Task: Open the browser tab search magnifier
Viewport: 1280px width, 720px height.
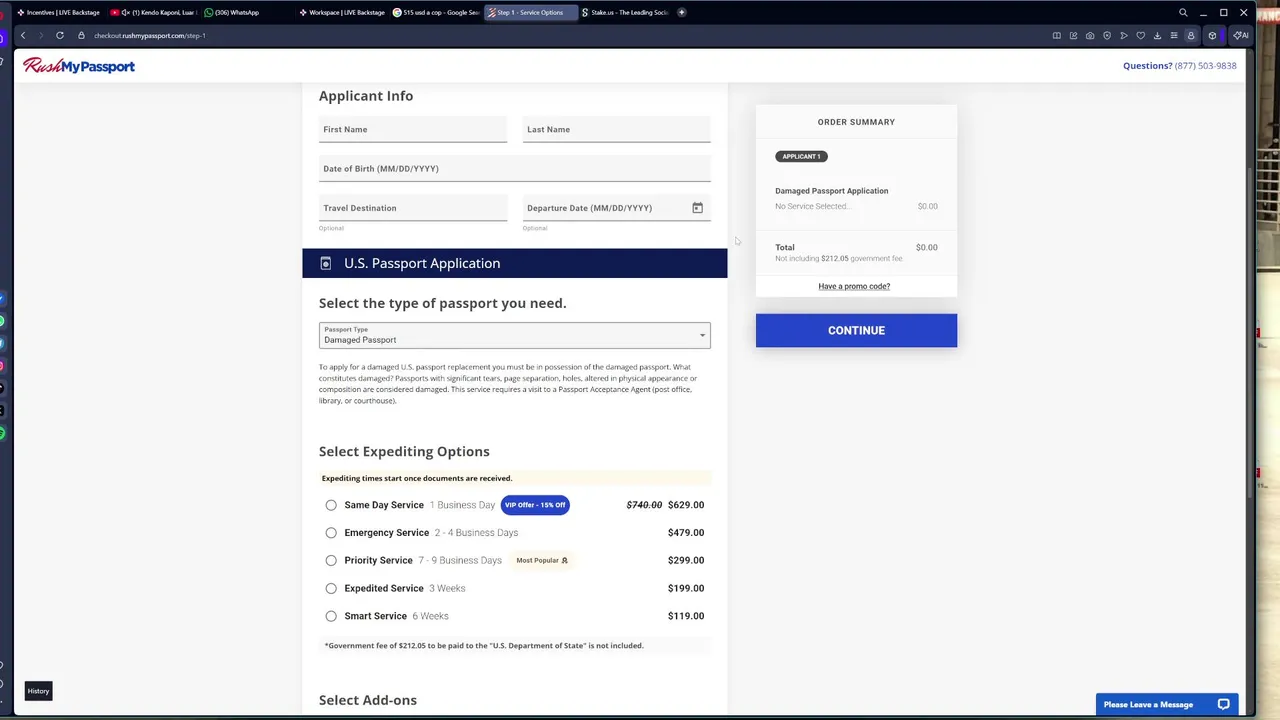Action: point(1183,13)
